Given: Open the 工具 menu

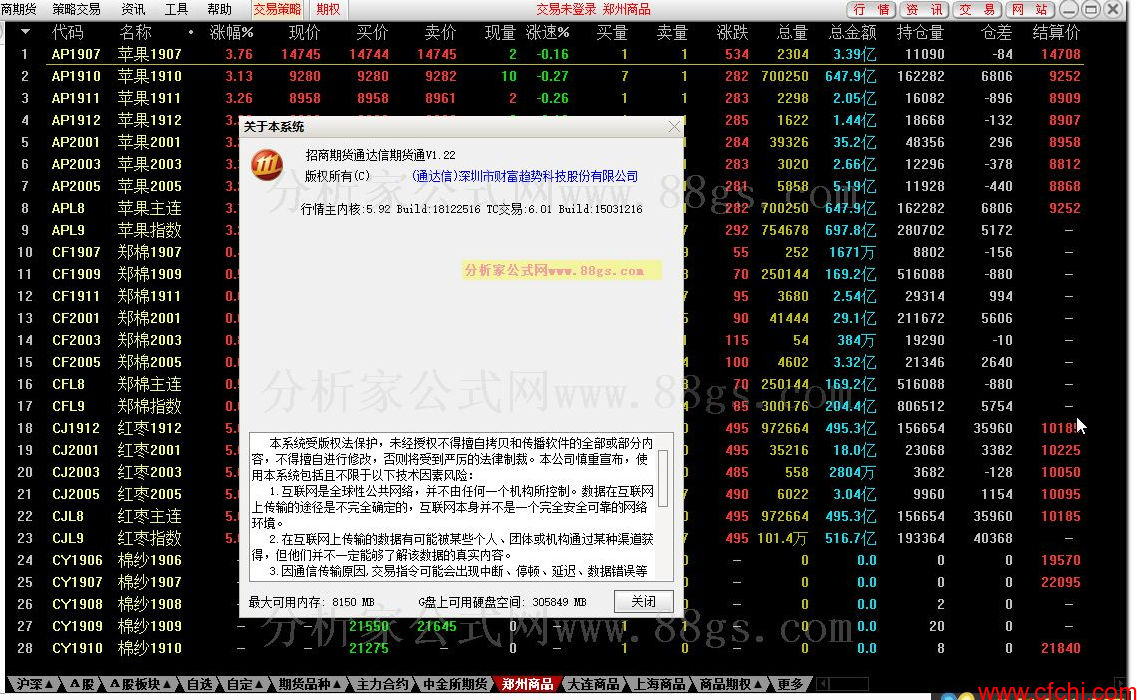Looking at the screenshot, I should pos(176,9).
